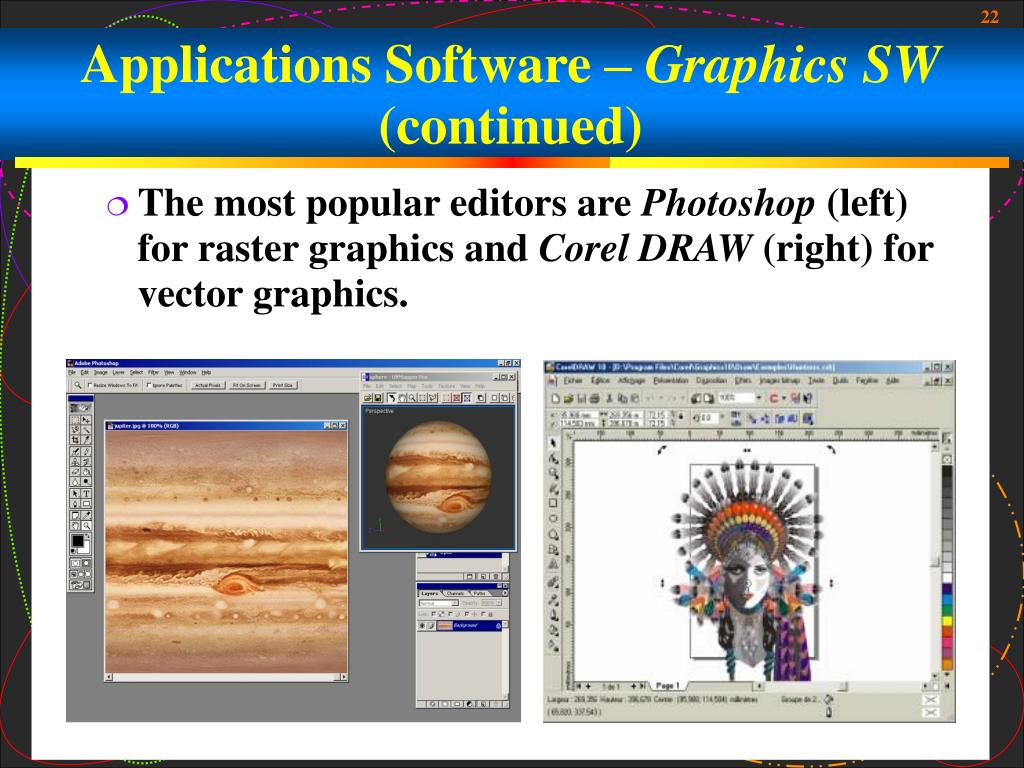Image resolution: width=1024 pixels, height=768 pixels.
Task: Click the trash icon in Photoshop Layers panel
Action: click(496, 704)
